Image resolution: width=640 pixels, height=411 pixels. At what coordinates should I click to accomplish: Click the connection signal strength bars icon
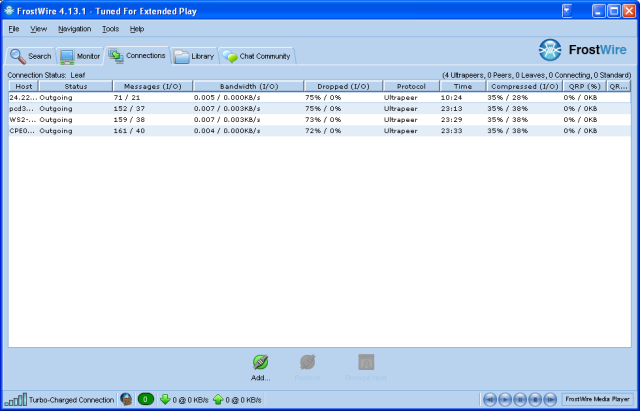[x=16, y=399]
